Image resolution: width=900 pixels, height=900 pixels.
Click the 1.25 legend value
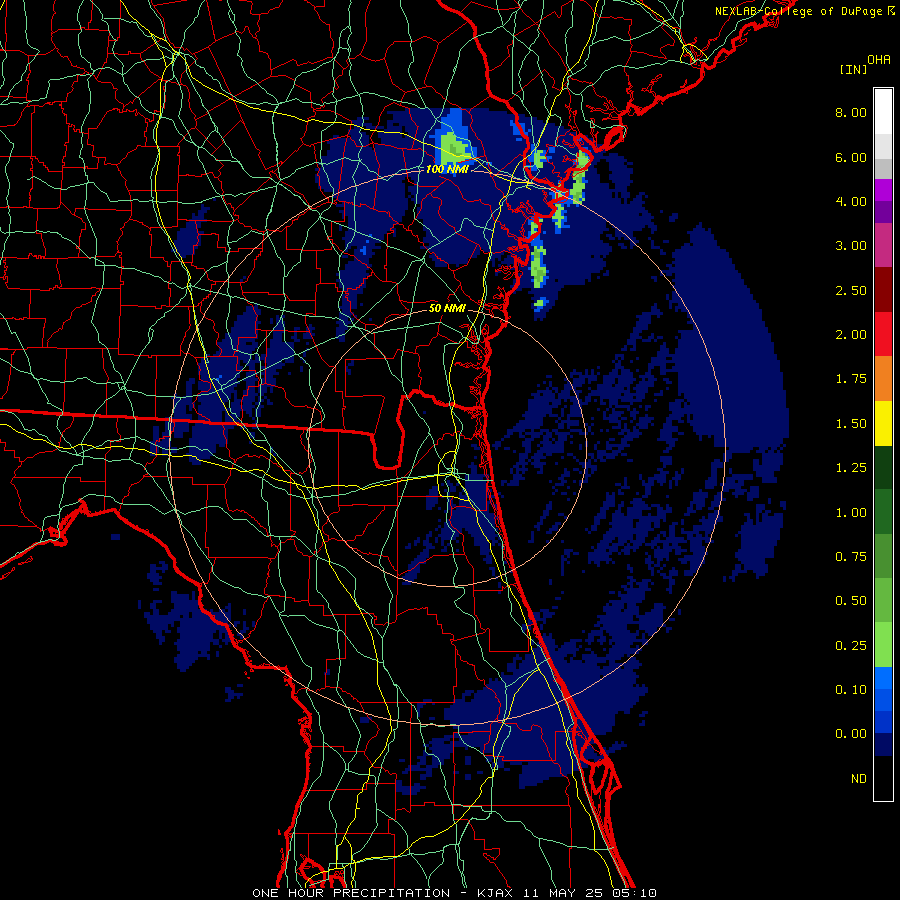pos(851,468)
